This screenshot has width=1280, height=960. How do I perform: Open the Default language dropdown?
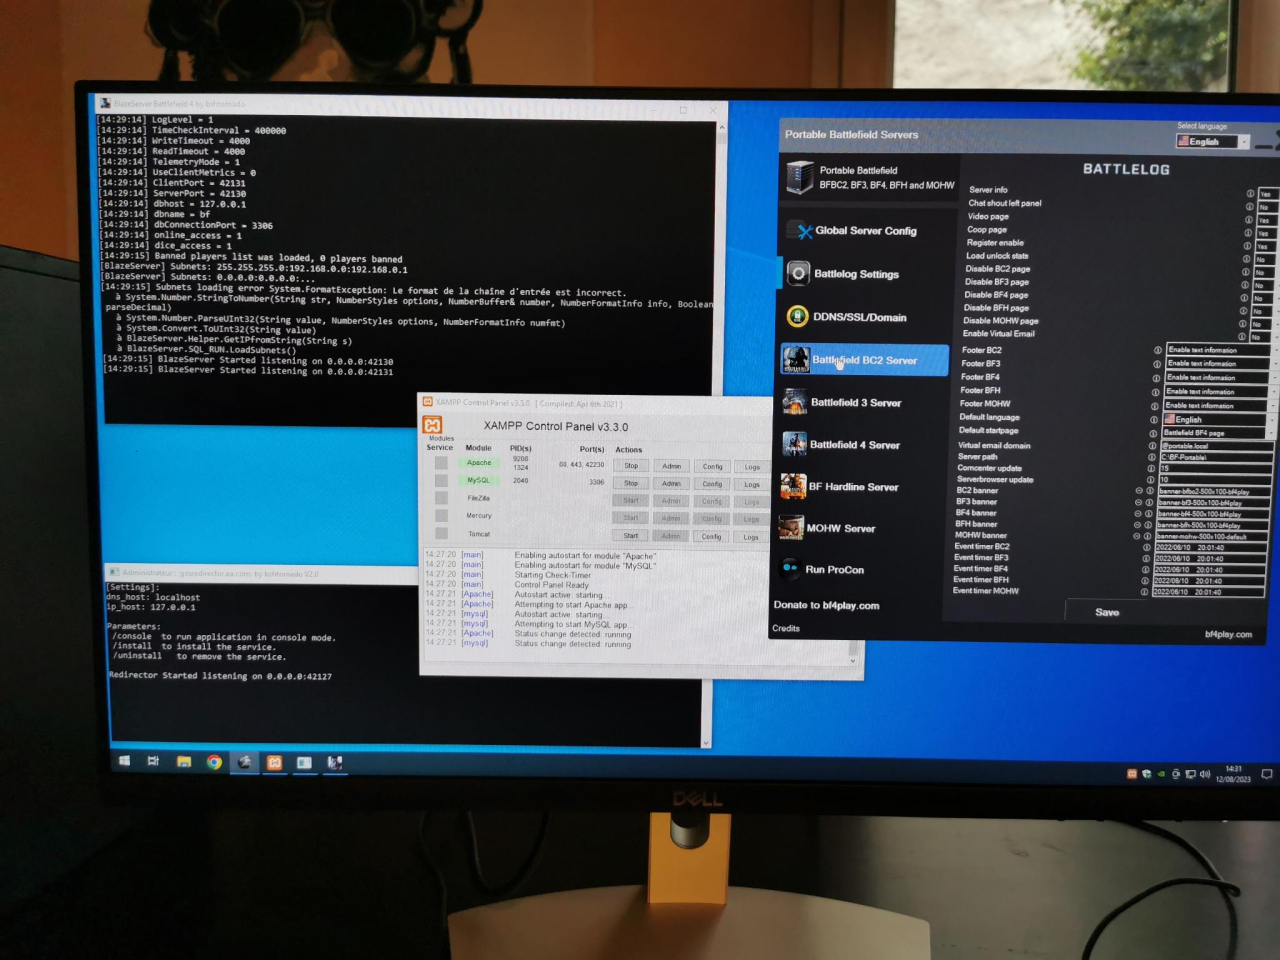(1220, 420)
